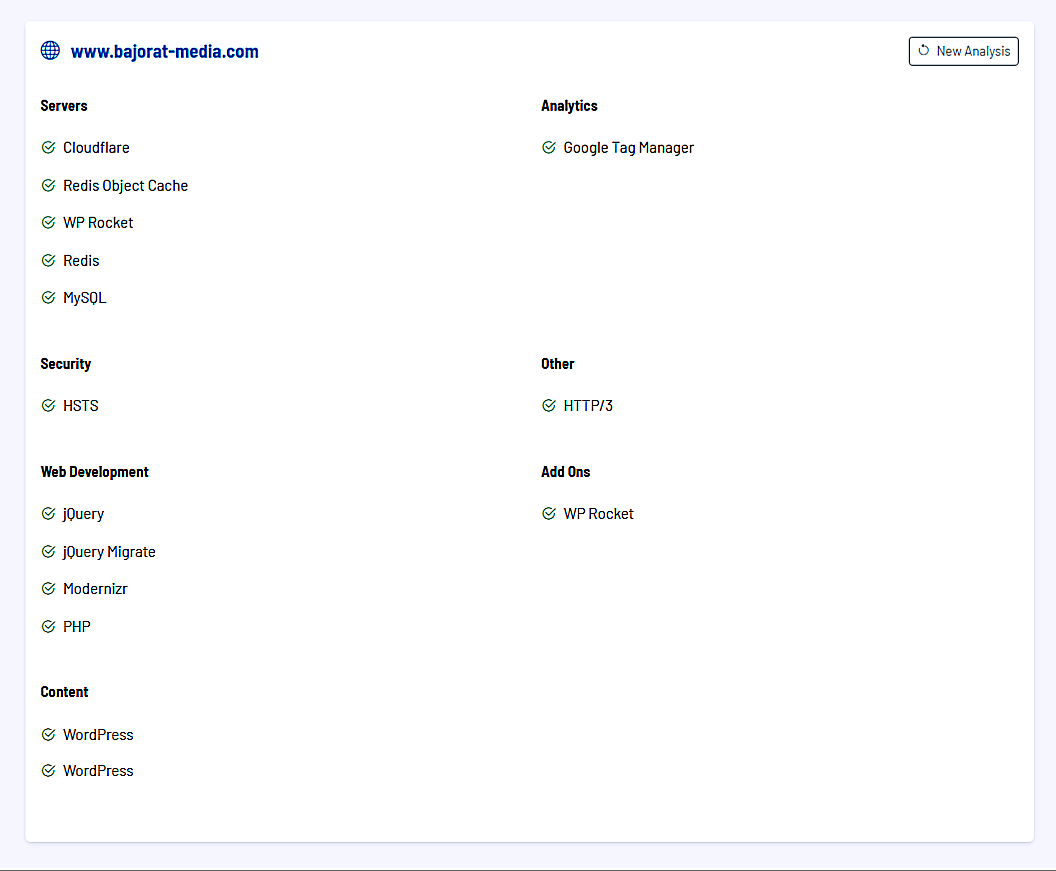Click the check icon beside HTTP/3
Viewport: 1056px width, 871px height.
pyautogui.click(x=549, y=406)
